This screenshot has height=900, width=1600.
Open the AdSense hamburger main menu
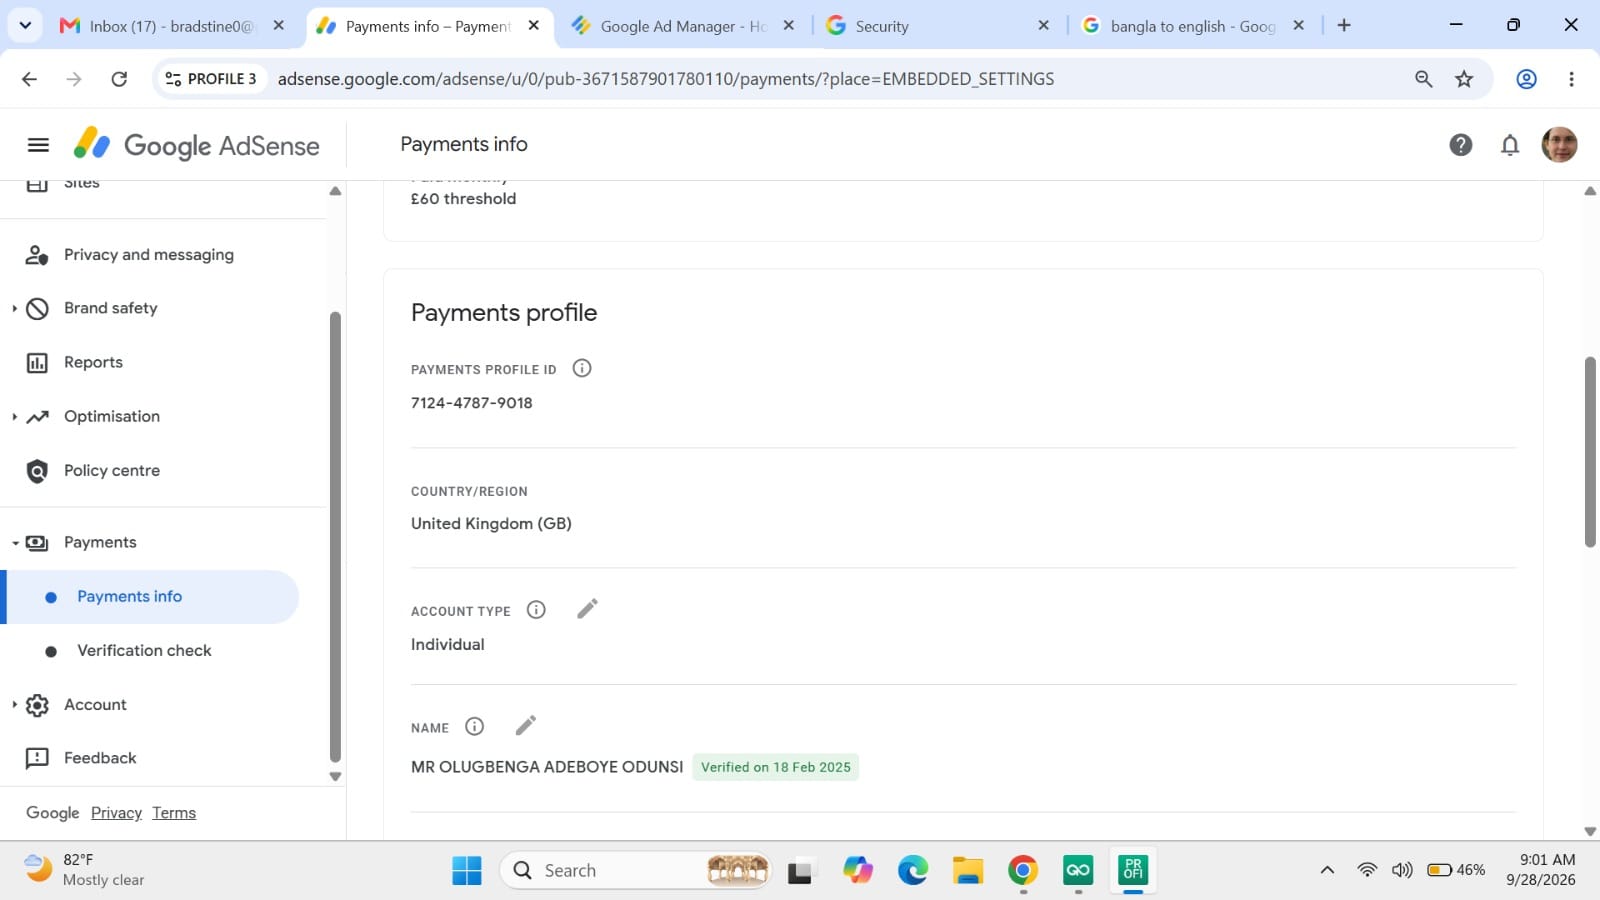pyautogui.click(x=38, y=145)
